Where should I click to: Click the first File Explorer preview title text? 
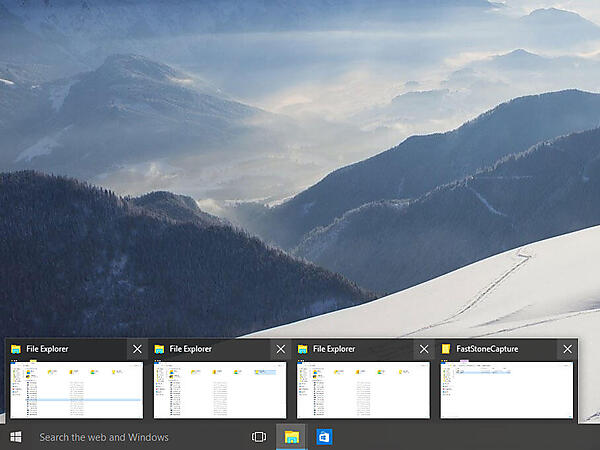[x=47, y=349]
